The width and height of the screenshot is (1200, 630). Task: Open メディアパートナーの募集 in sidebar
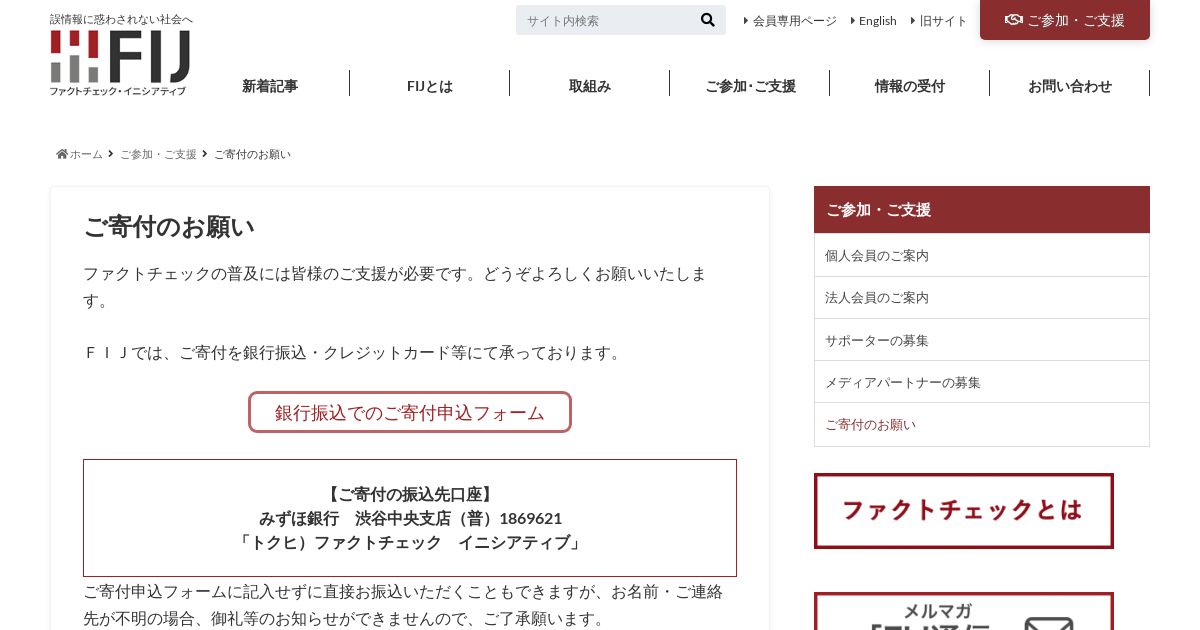point(982,382)
